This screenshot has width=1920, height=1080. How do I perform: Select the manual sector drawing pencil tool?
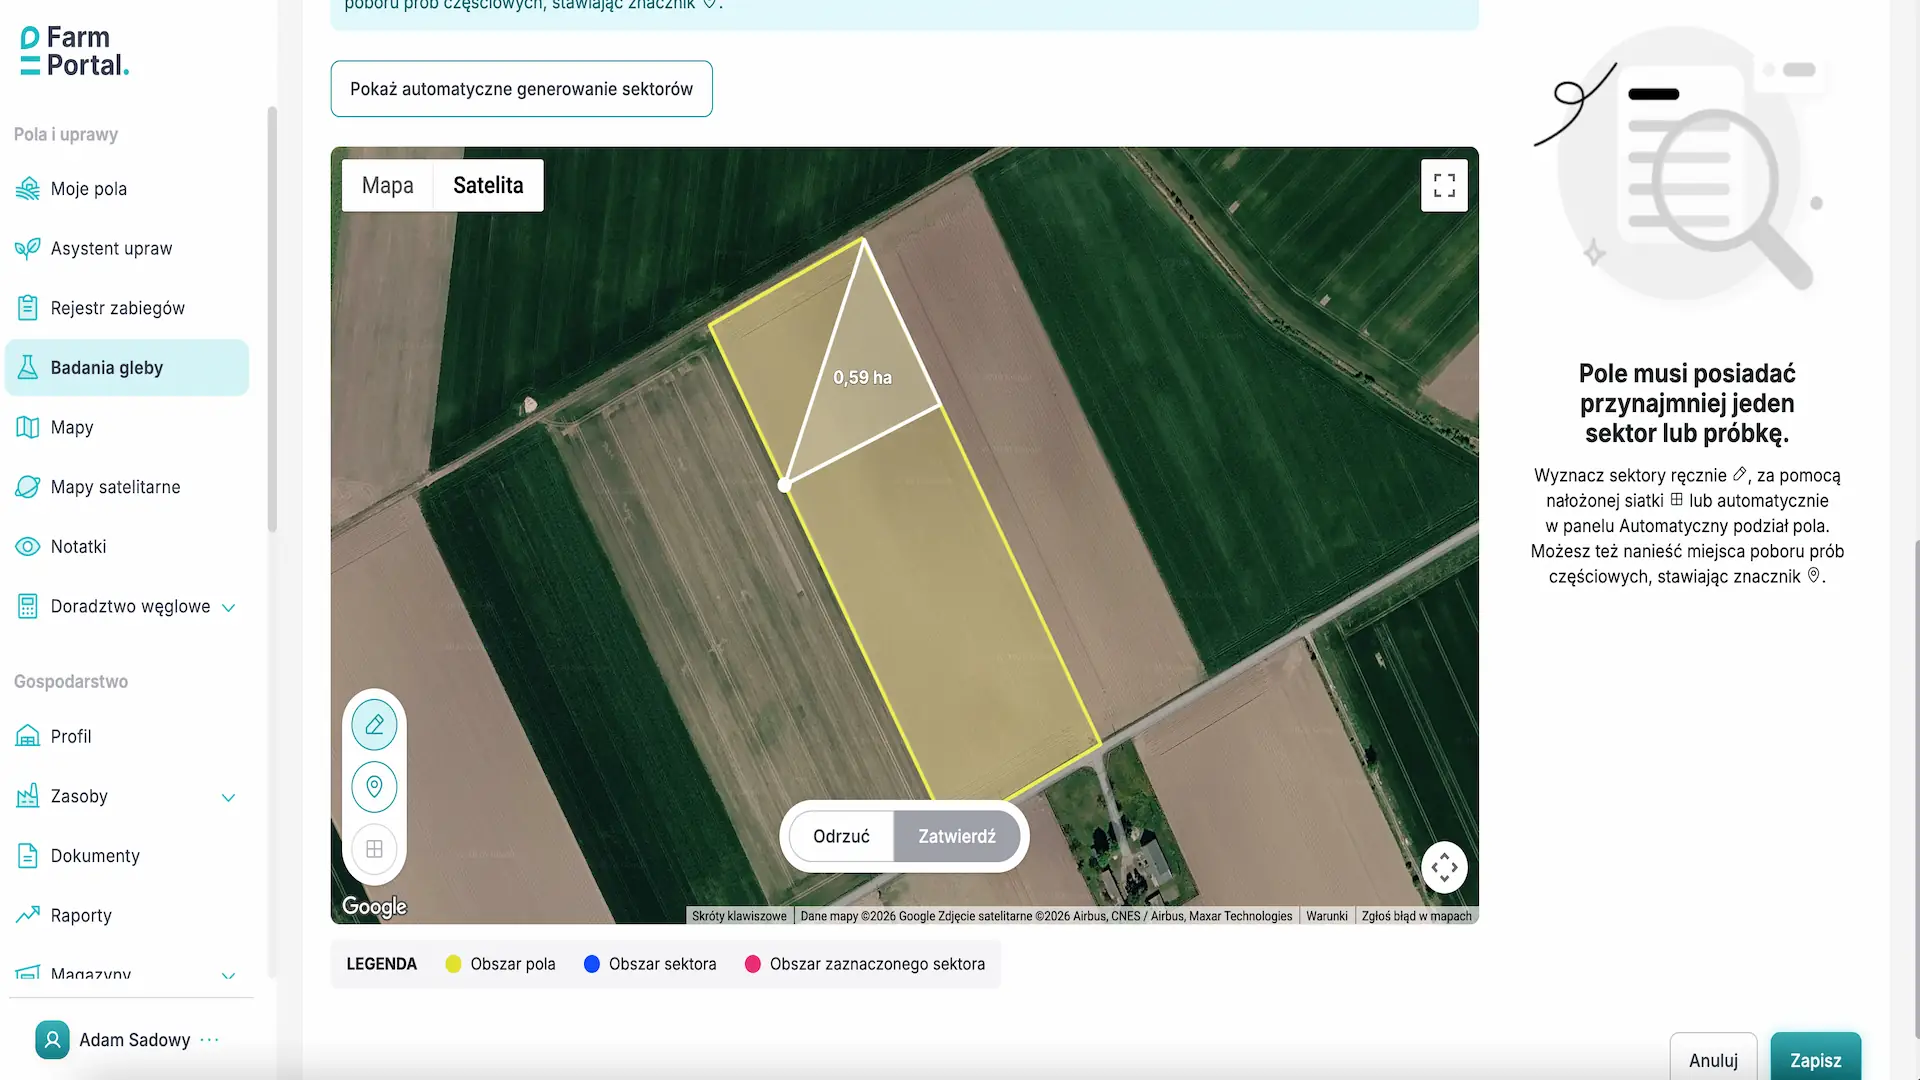(x=374, y=725)
